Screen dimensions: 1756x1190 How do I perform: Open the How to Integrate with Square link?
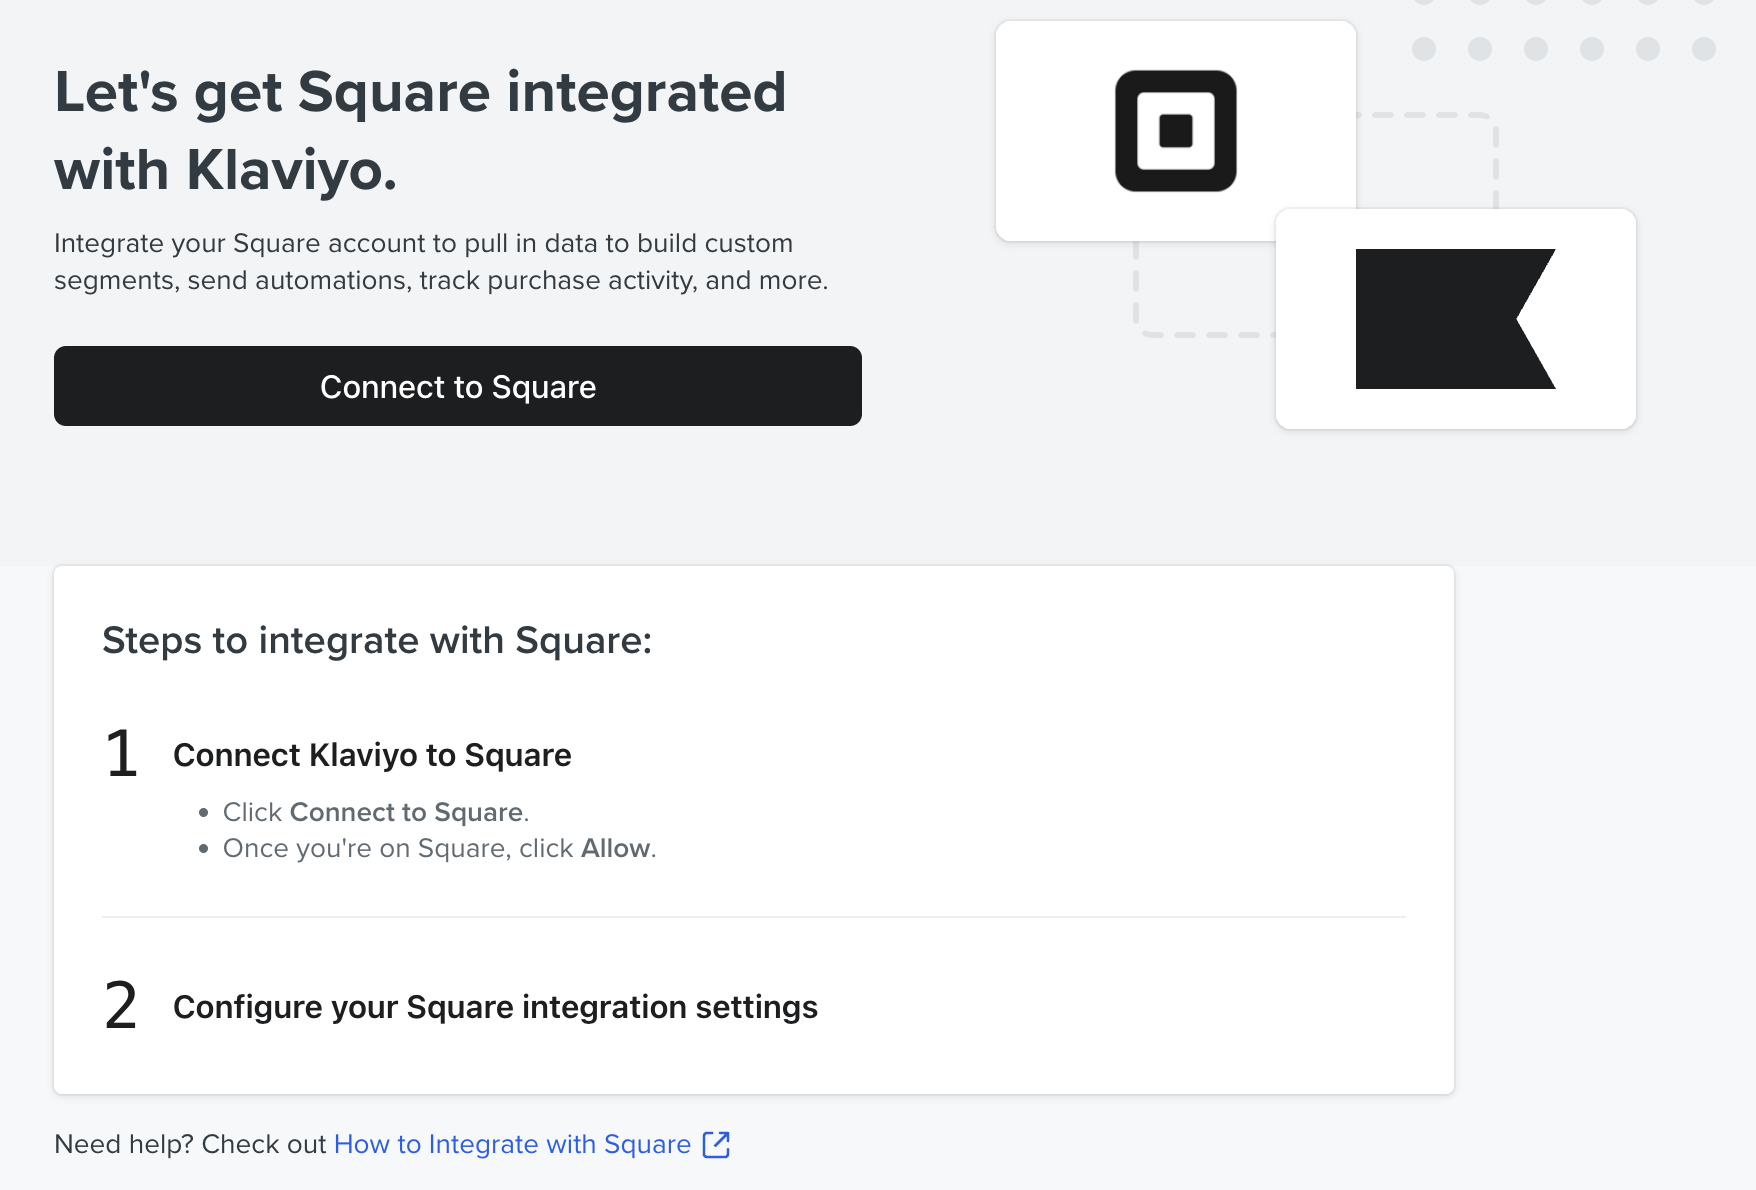click(512, 1144)
